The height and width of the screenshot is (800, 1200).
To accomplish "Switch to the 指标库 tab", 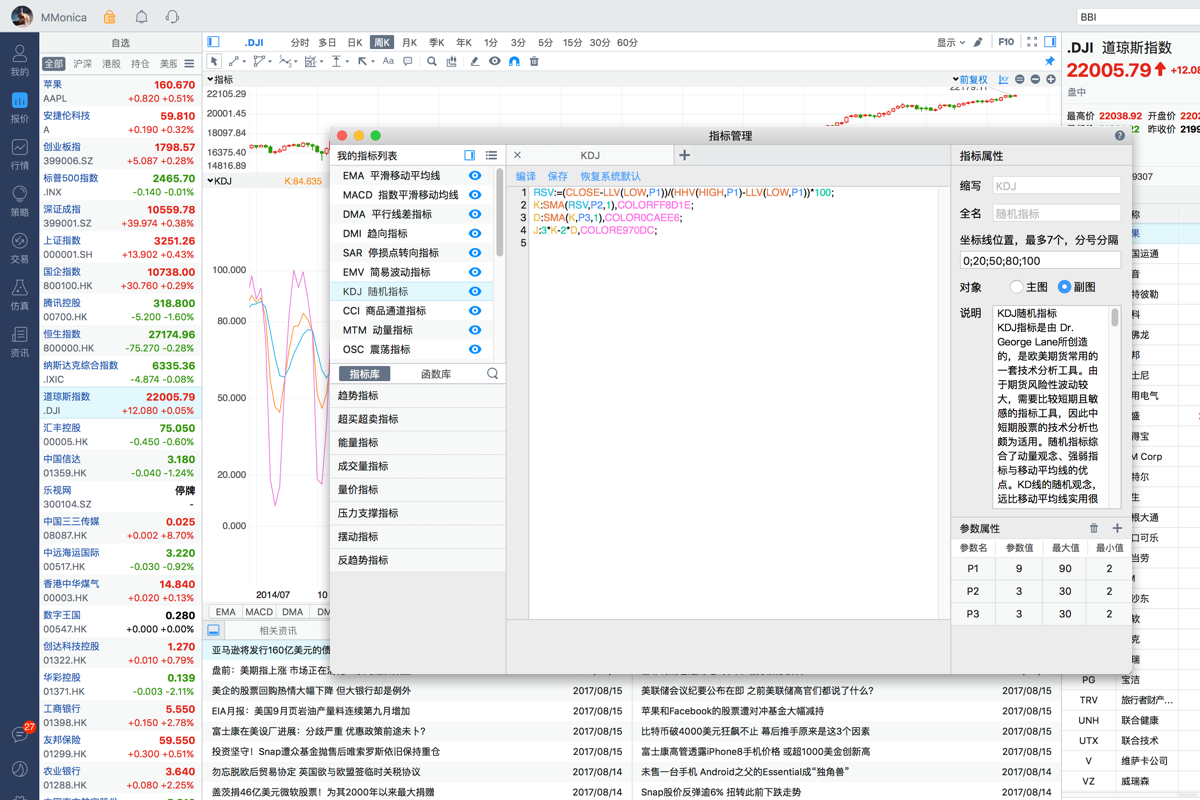I will click(365, 374).
